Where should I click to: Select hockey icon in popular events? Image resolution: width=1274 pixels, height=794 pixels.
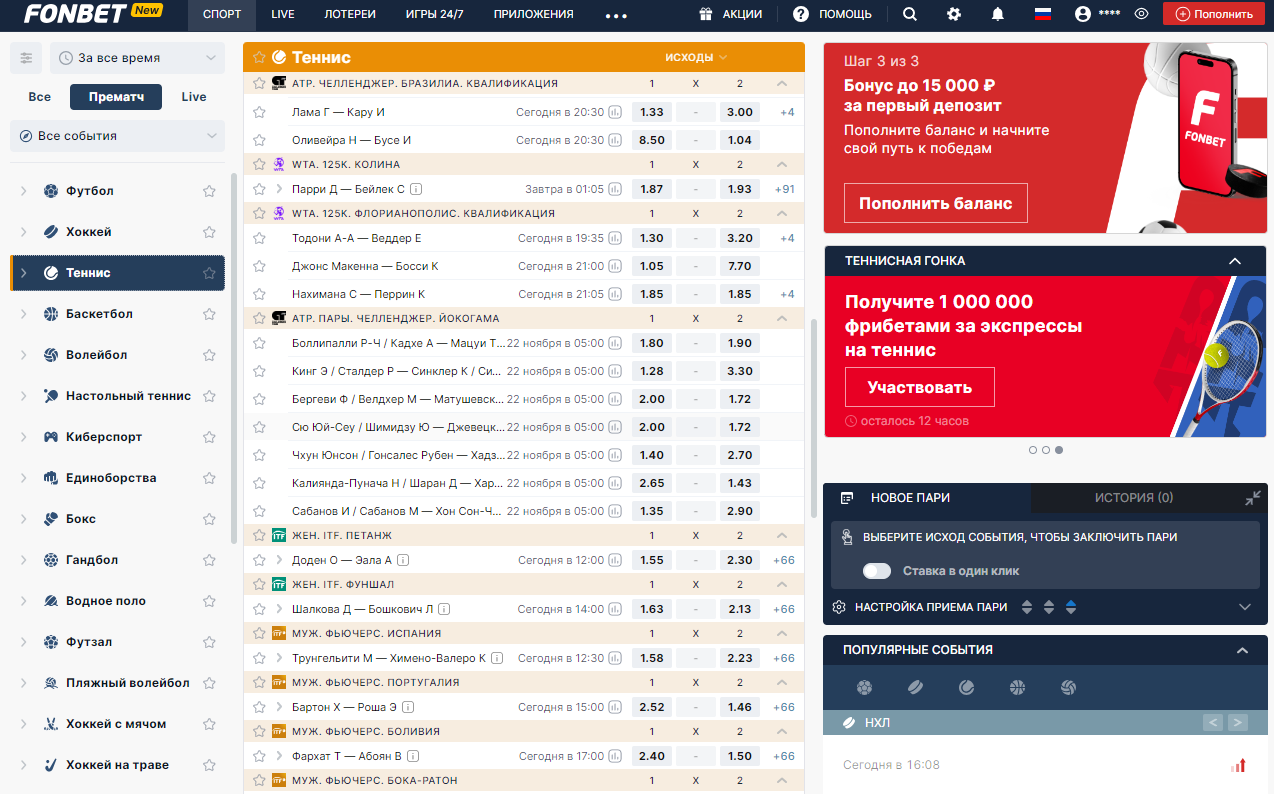[x=915, y=687]
